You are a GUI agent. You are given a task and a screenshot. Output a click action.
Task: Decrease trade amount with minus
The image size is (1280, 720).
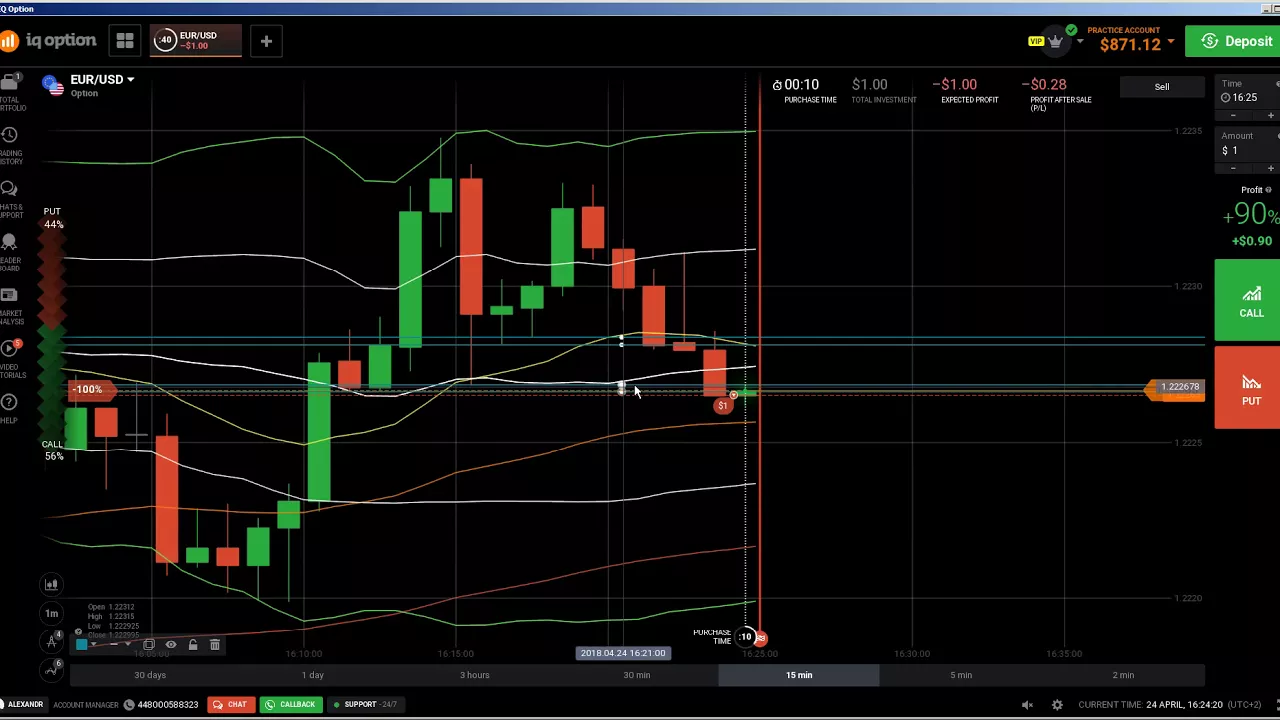pyautogui.click(x=1232, y=168)
